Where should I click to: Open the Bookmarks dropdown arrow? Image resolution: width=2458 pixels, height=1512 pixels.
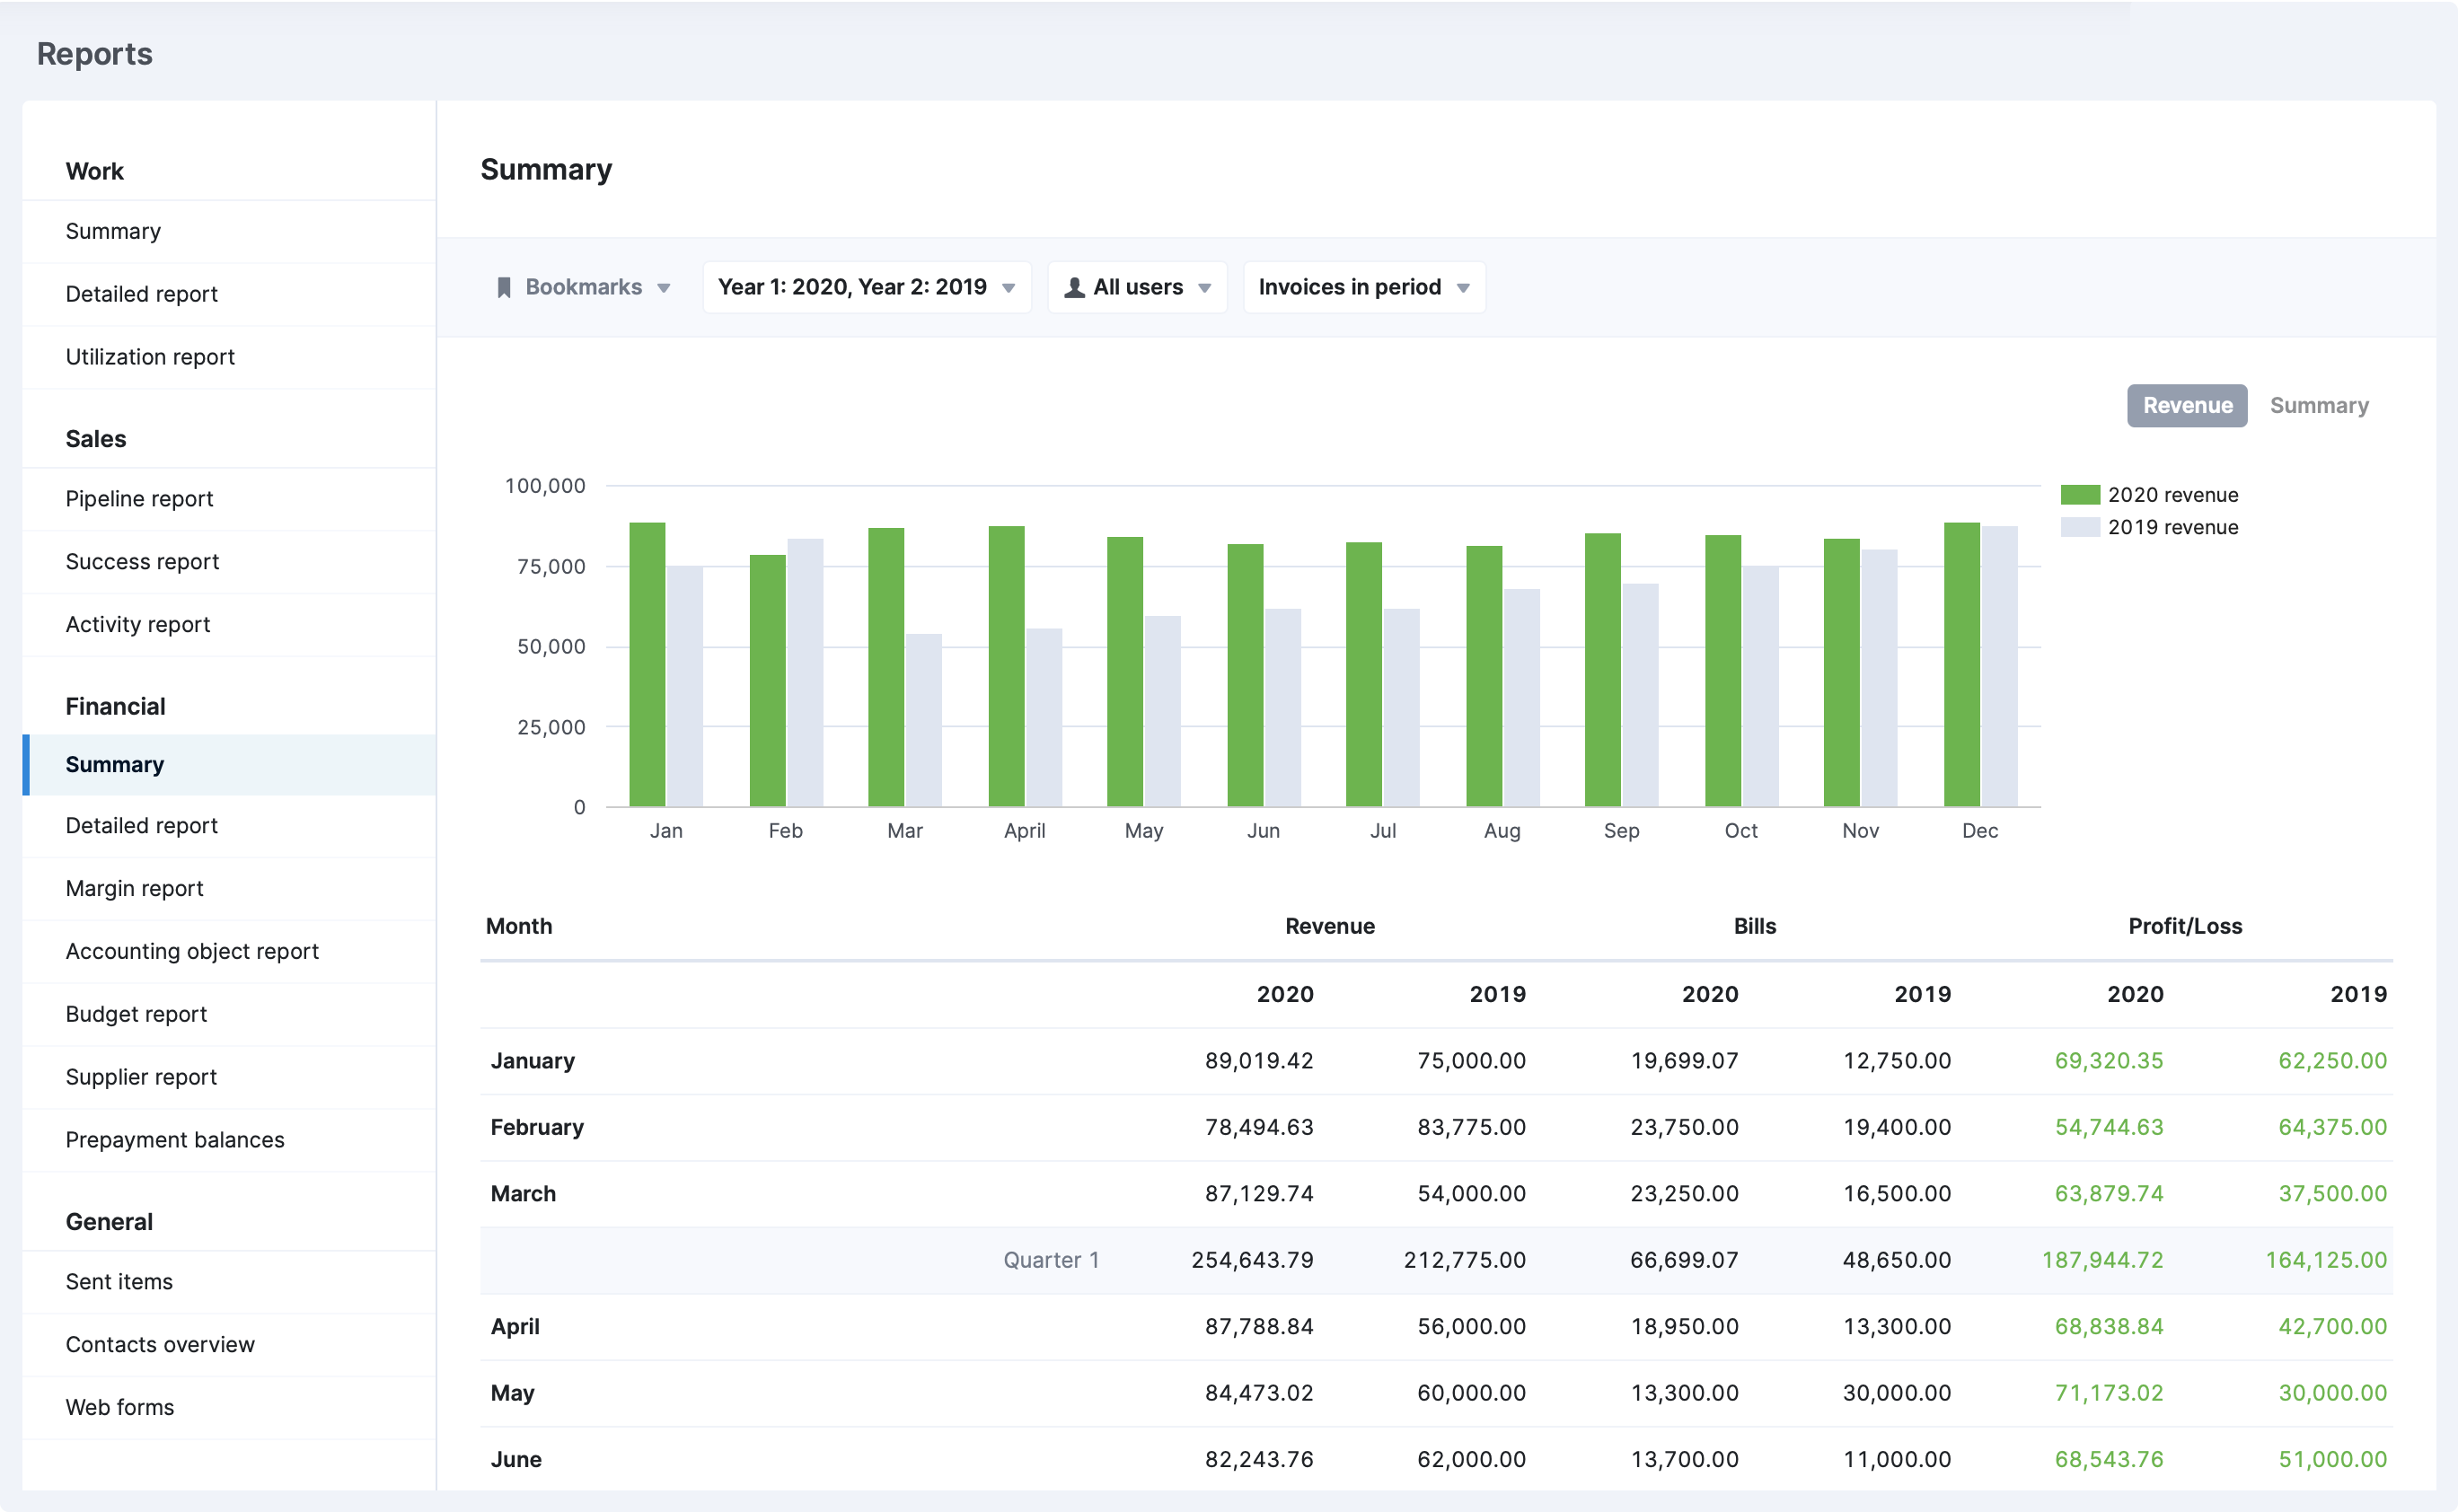(x=663, y=289)
